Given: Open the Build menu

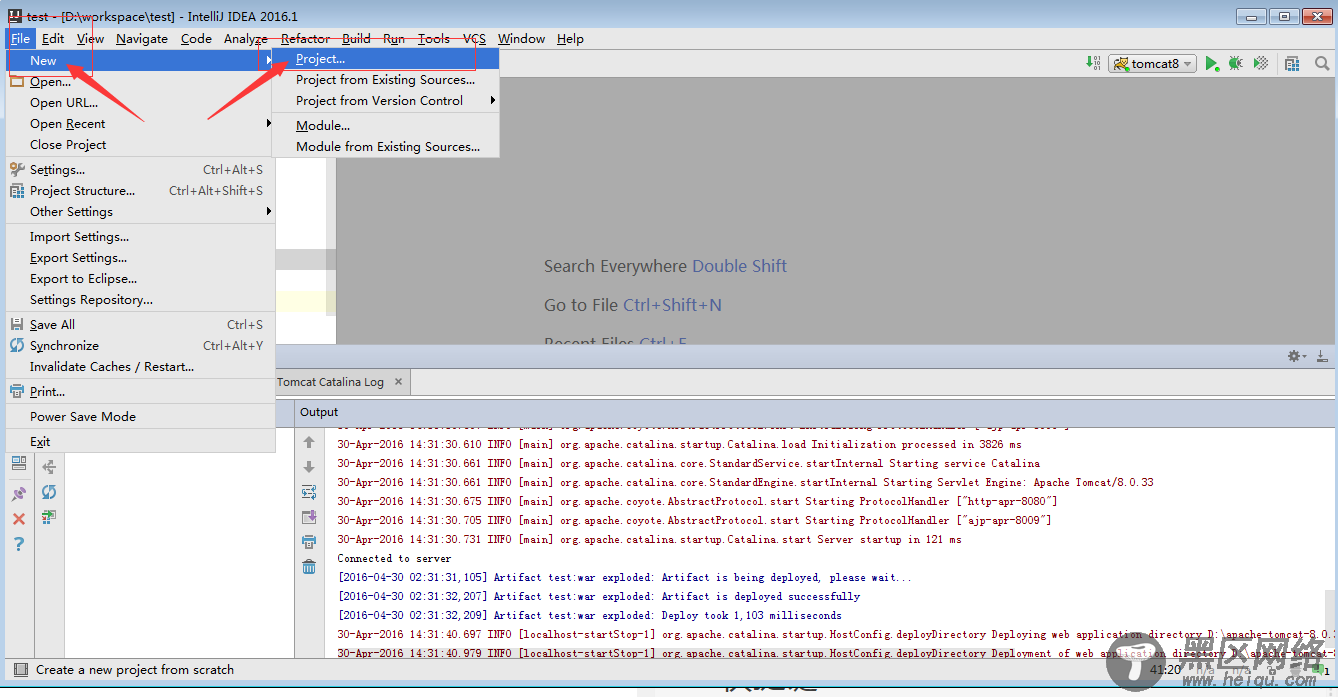Looking at the screenshot, I should [x=356, y=39].
